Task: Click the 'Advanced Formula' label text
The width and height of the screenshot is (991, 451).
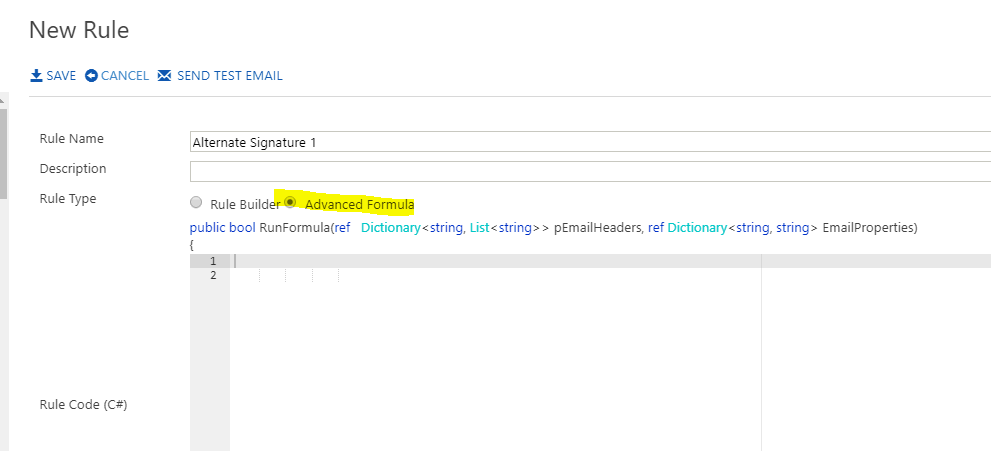Action: pyautogui.click(x=360, y=205)
